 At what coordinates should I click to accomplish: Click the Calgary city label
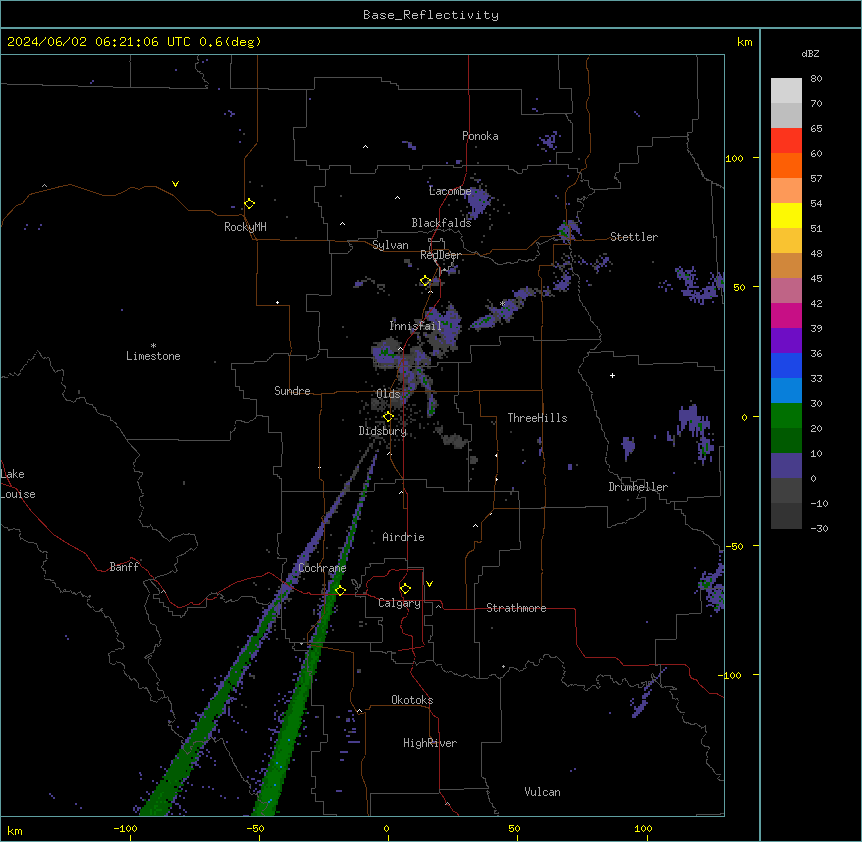[399, 603]
